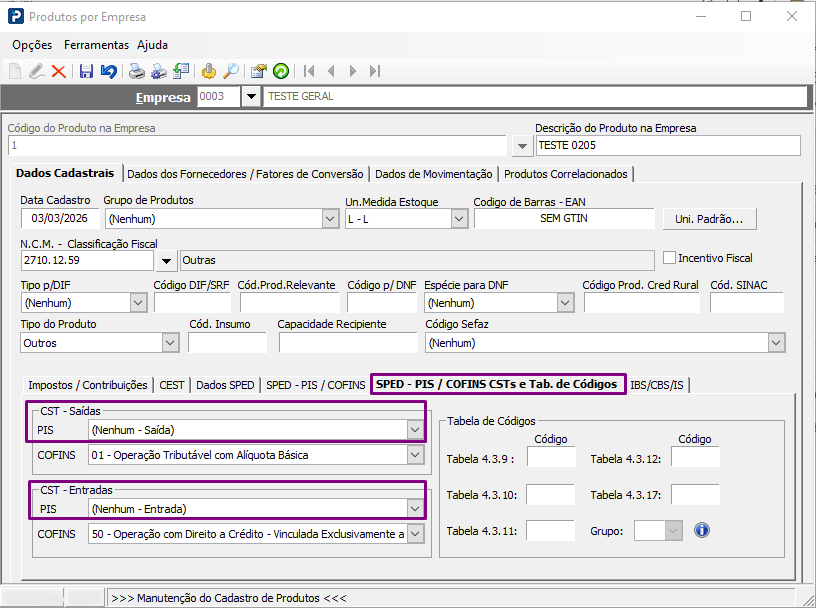The width and height of the screenshot is (816, 608).
Task: Click the Tabela 4.3.9 código field
Action: pyautogui.click(x=552, y=457)
